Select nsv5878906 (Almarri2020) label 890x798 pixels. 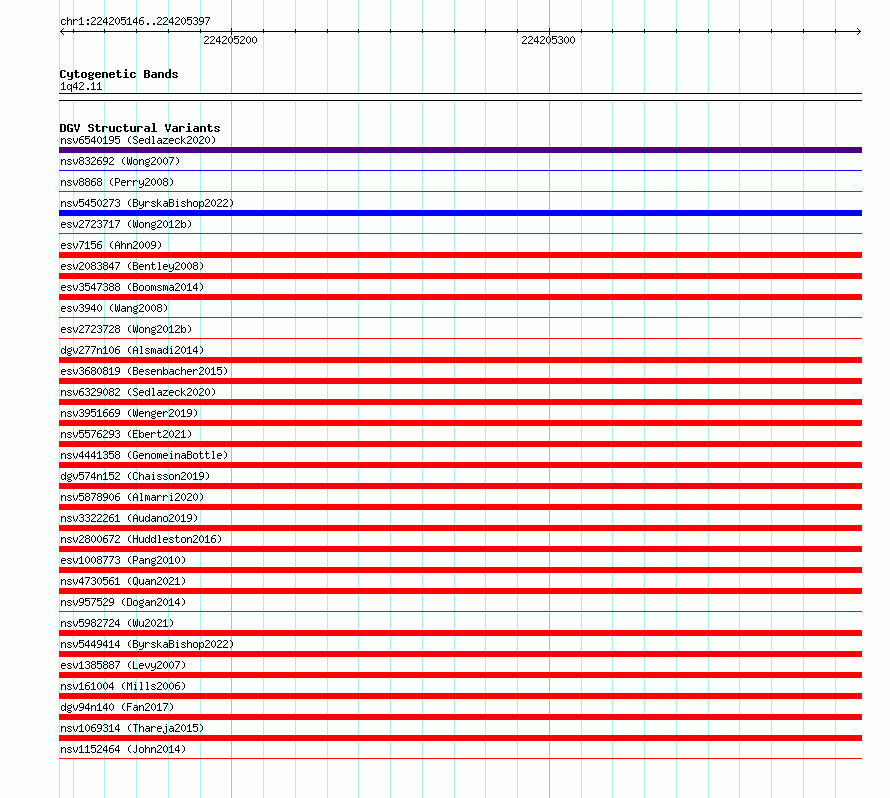(132, 497)
